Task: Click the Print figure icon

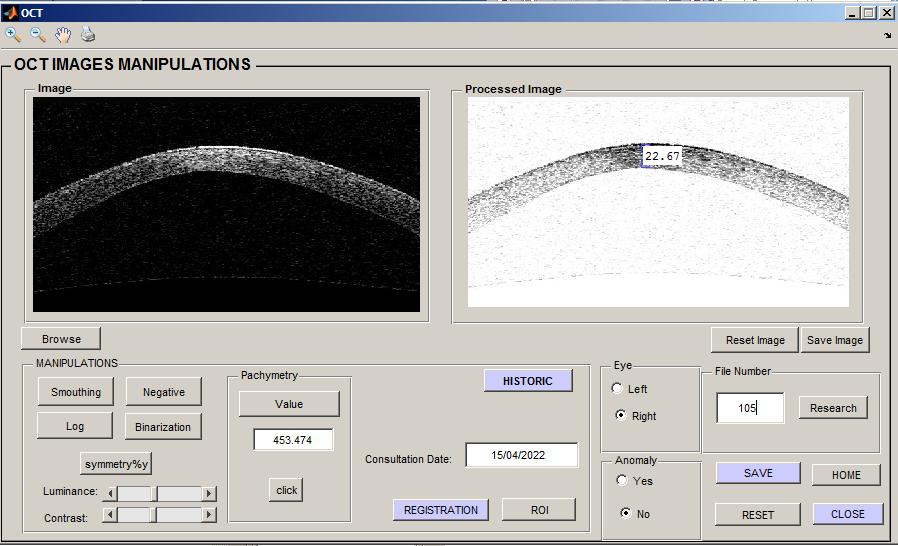Action: (88, 35)
